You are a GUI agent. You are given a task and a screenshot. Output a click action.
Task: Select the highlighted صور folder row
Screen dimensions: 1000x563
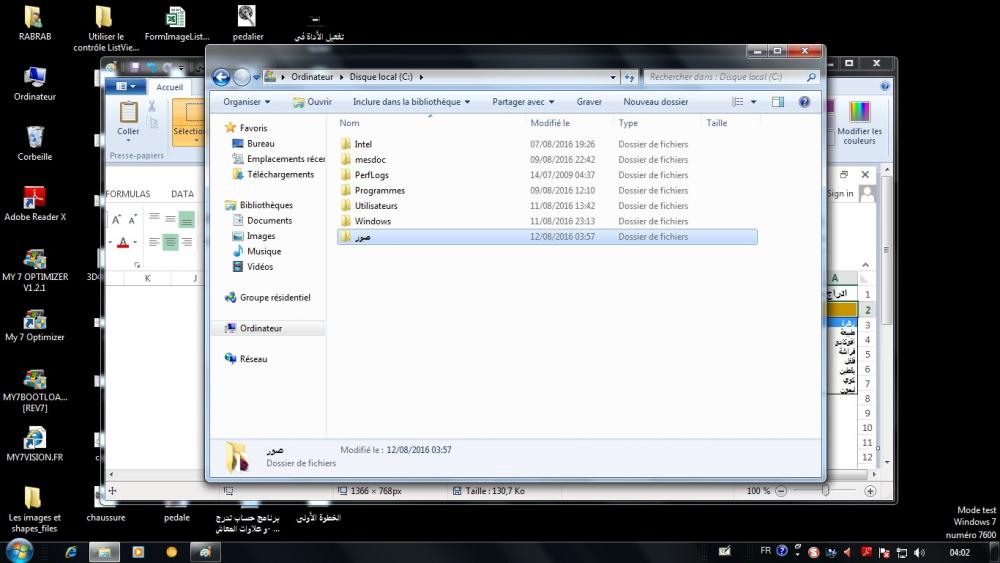[547, 237]
